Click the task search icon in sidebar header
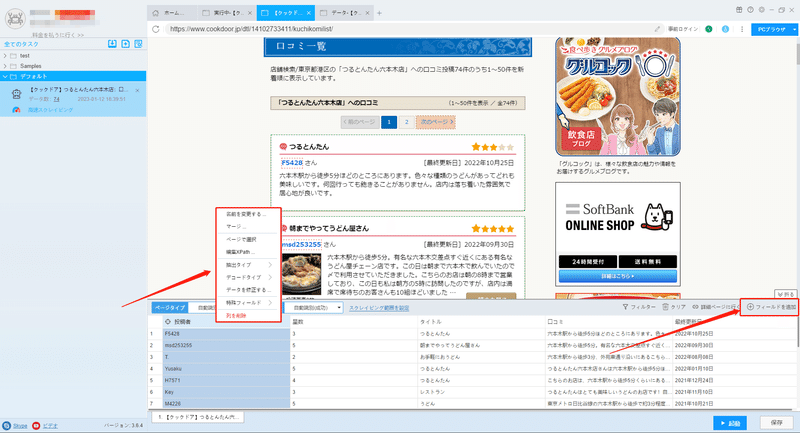 (x=138, y=44)
